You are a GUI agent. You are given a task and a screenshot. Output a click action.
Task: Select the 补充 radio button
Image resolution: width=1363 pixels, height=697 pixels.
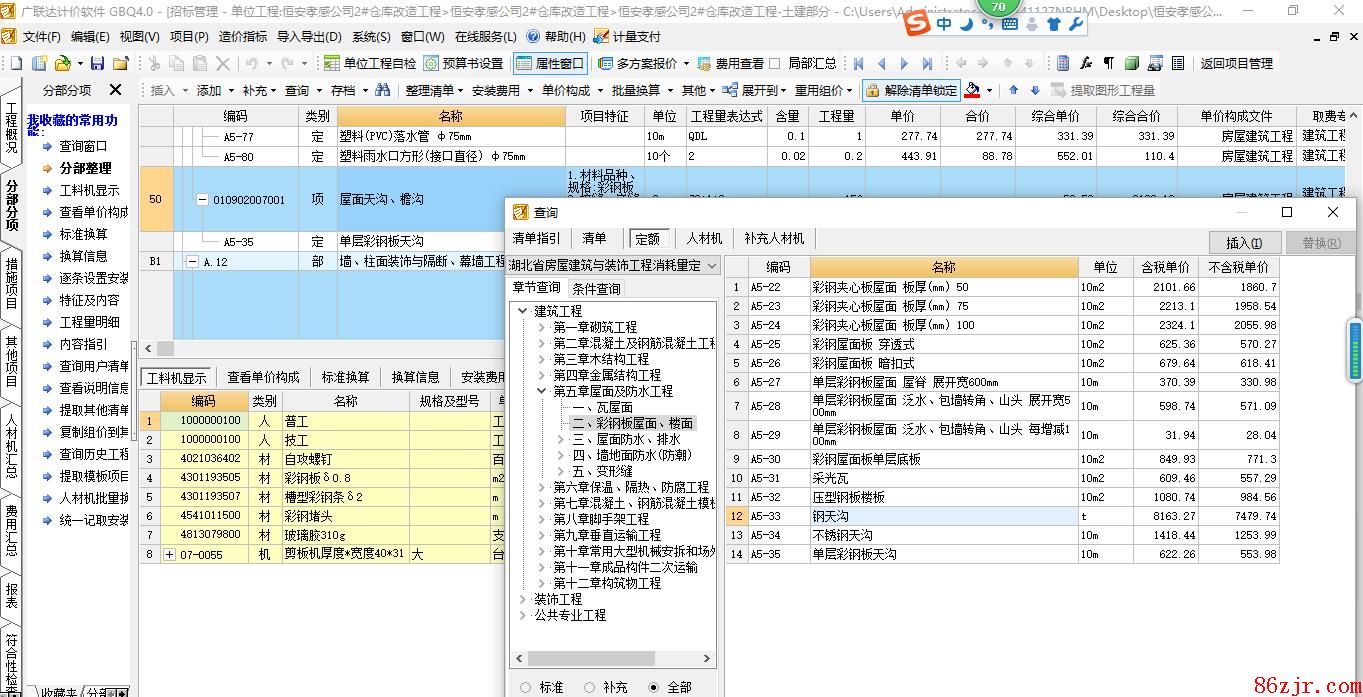click(x=590, y=687)
